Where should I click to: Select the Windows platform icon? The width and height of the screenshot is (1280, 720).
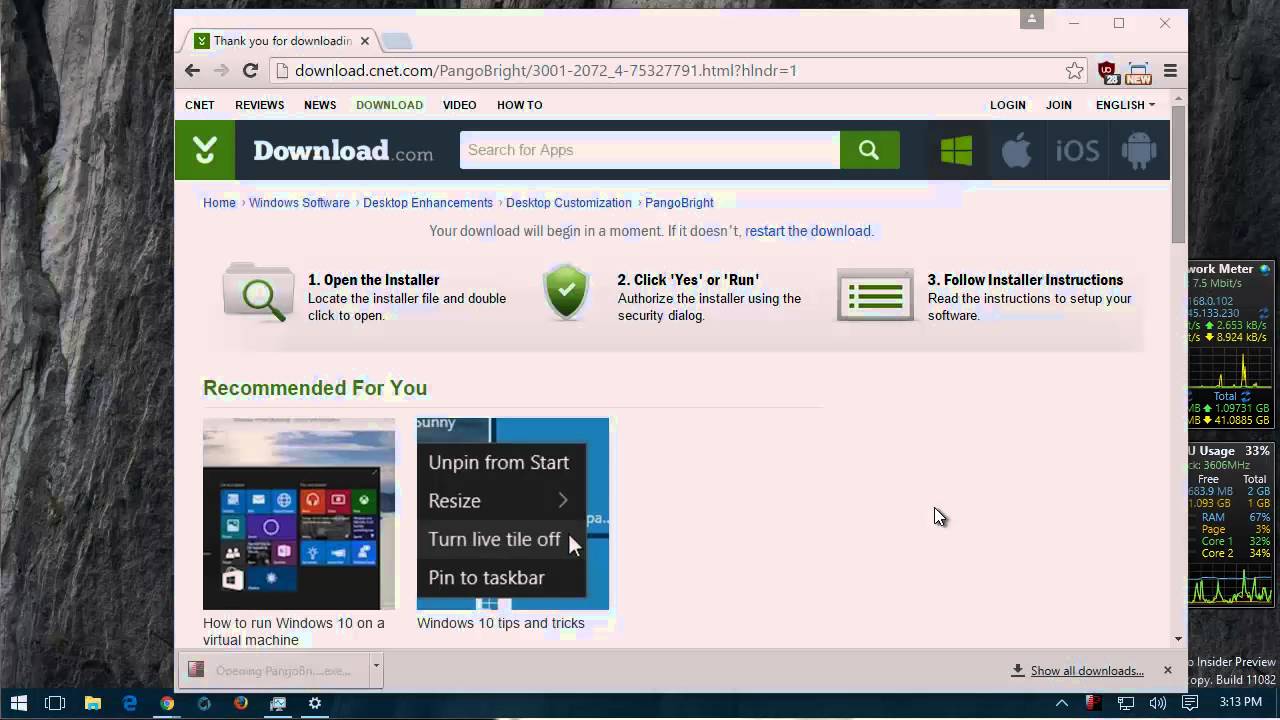956,150
